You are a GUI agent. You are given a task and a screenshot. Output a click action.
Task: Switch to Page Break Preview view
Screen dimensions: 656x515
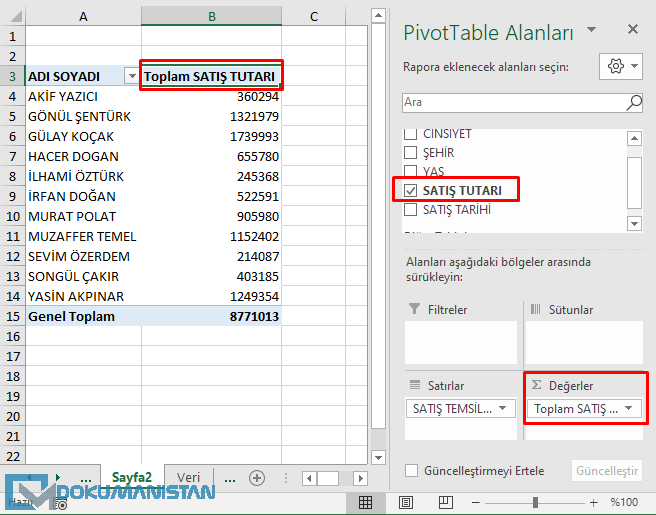(x=446, y=502)
